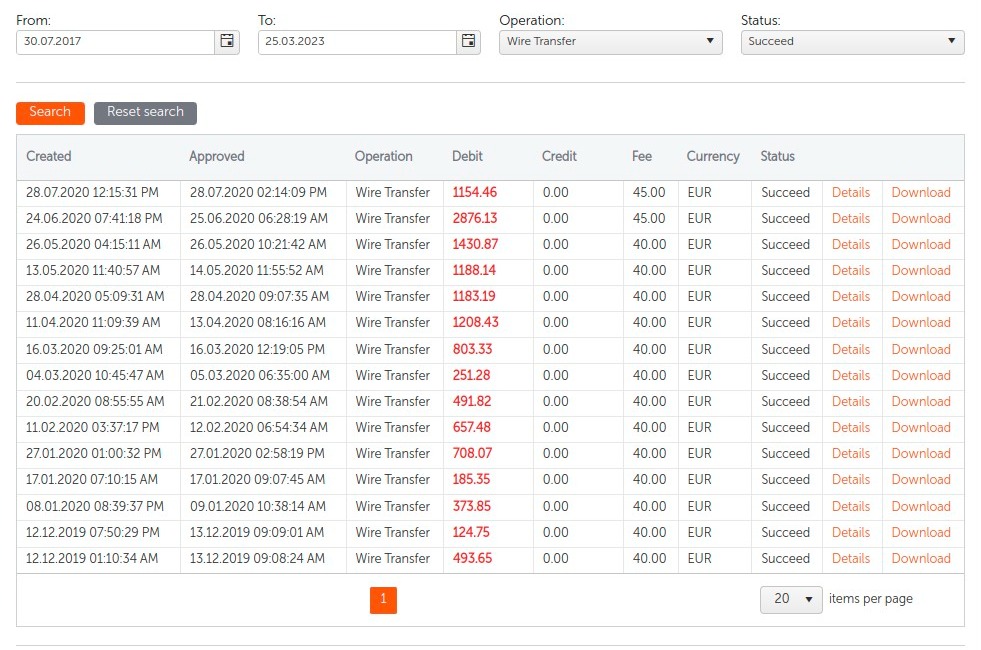Expand the Operation dropdown showing Wire Transfer
The width and height of the screenshot is (981, 650).
tap(610, 42)
